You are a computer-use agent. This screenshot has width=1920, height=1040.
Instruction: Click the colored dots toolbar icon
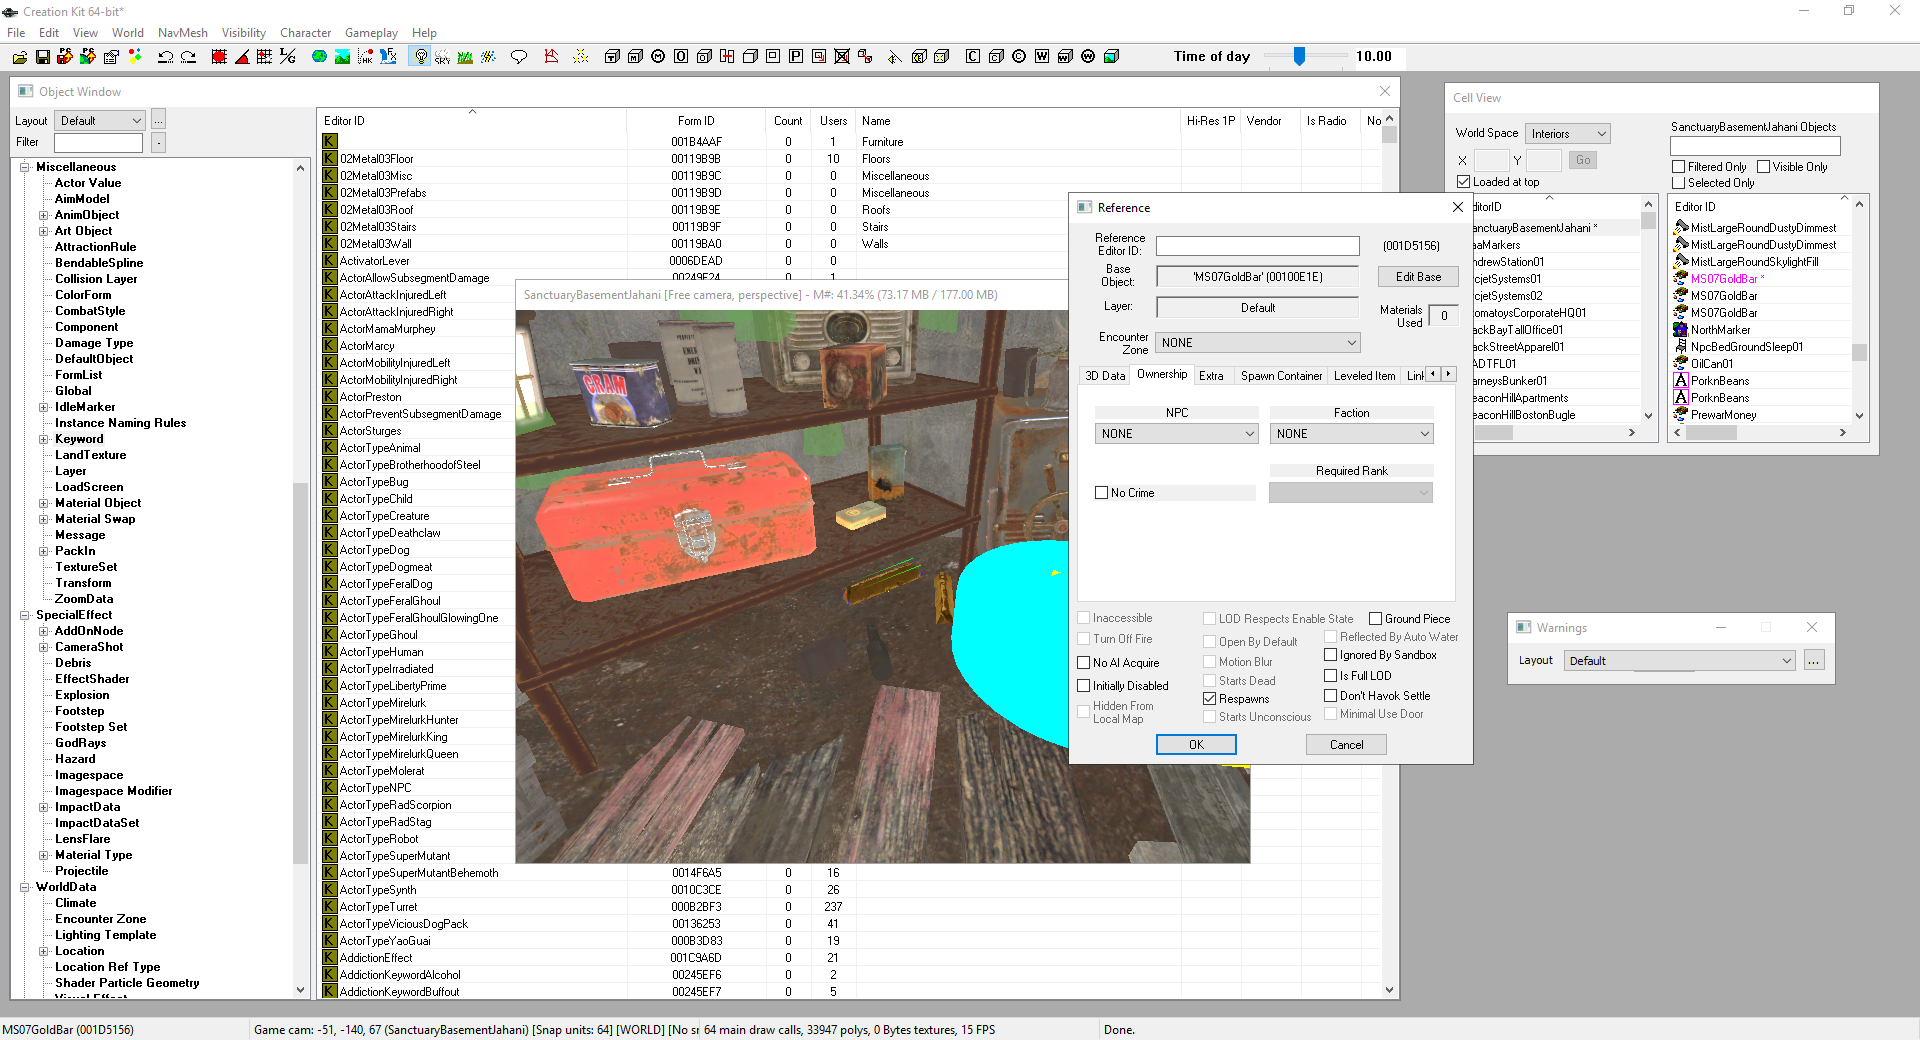[x=135, y=57]
